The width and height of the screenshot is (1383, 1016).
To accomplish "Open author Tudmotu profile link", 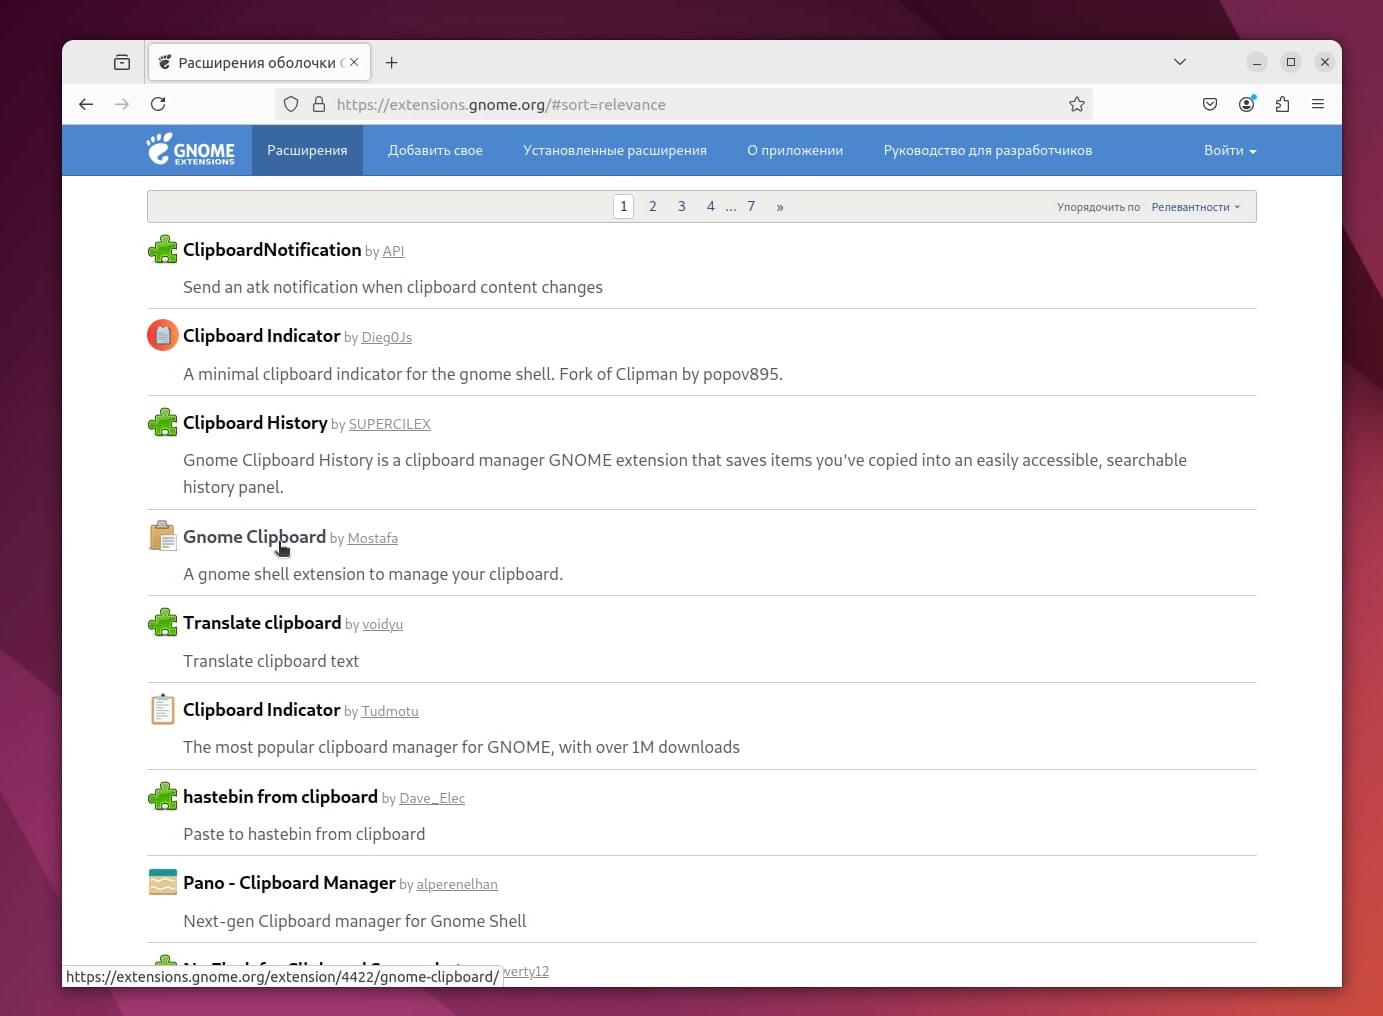I will 390,711.
